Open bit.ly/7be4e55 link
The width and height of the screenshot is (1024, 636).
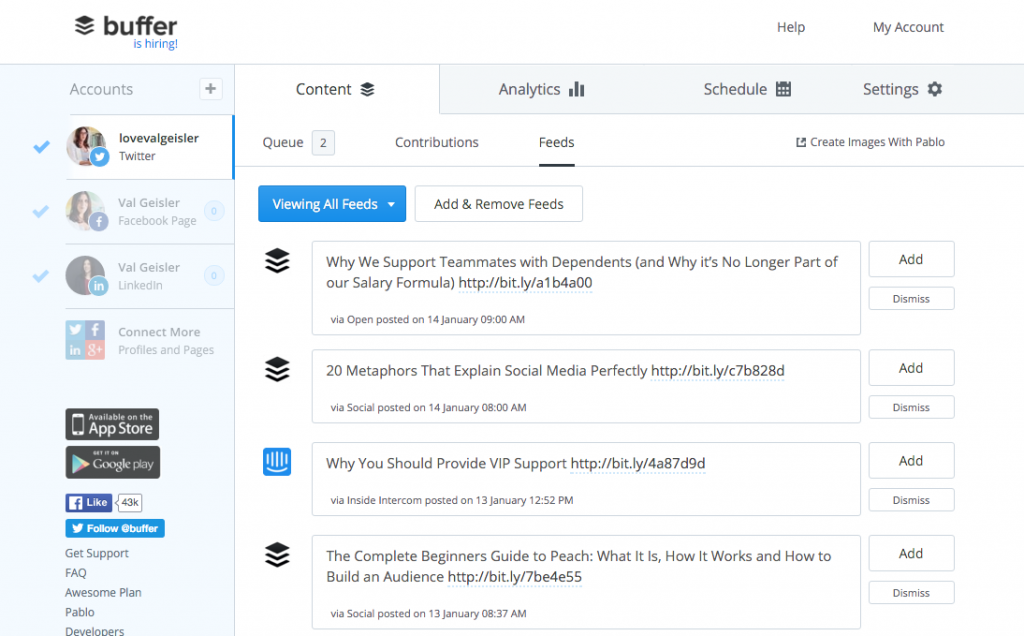coord(515,577)
